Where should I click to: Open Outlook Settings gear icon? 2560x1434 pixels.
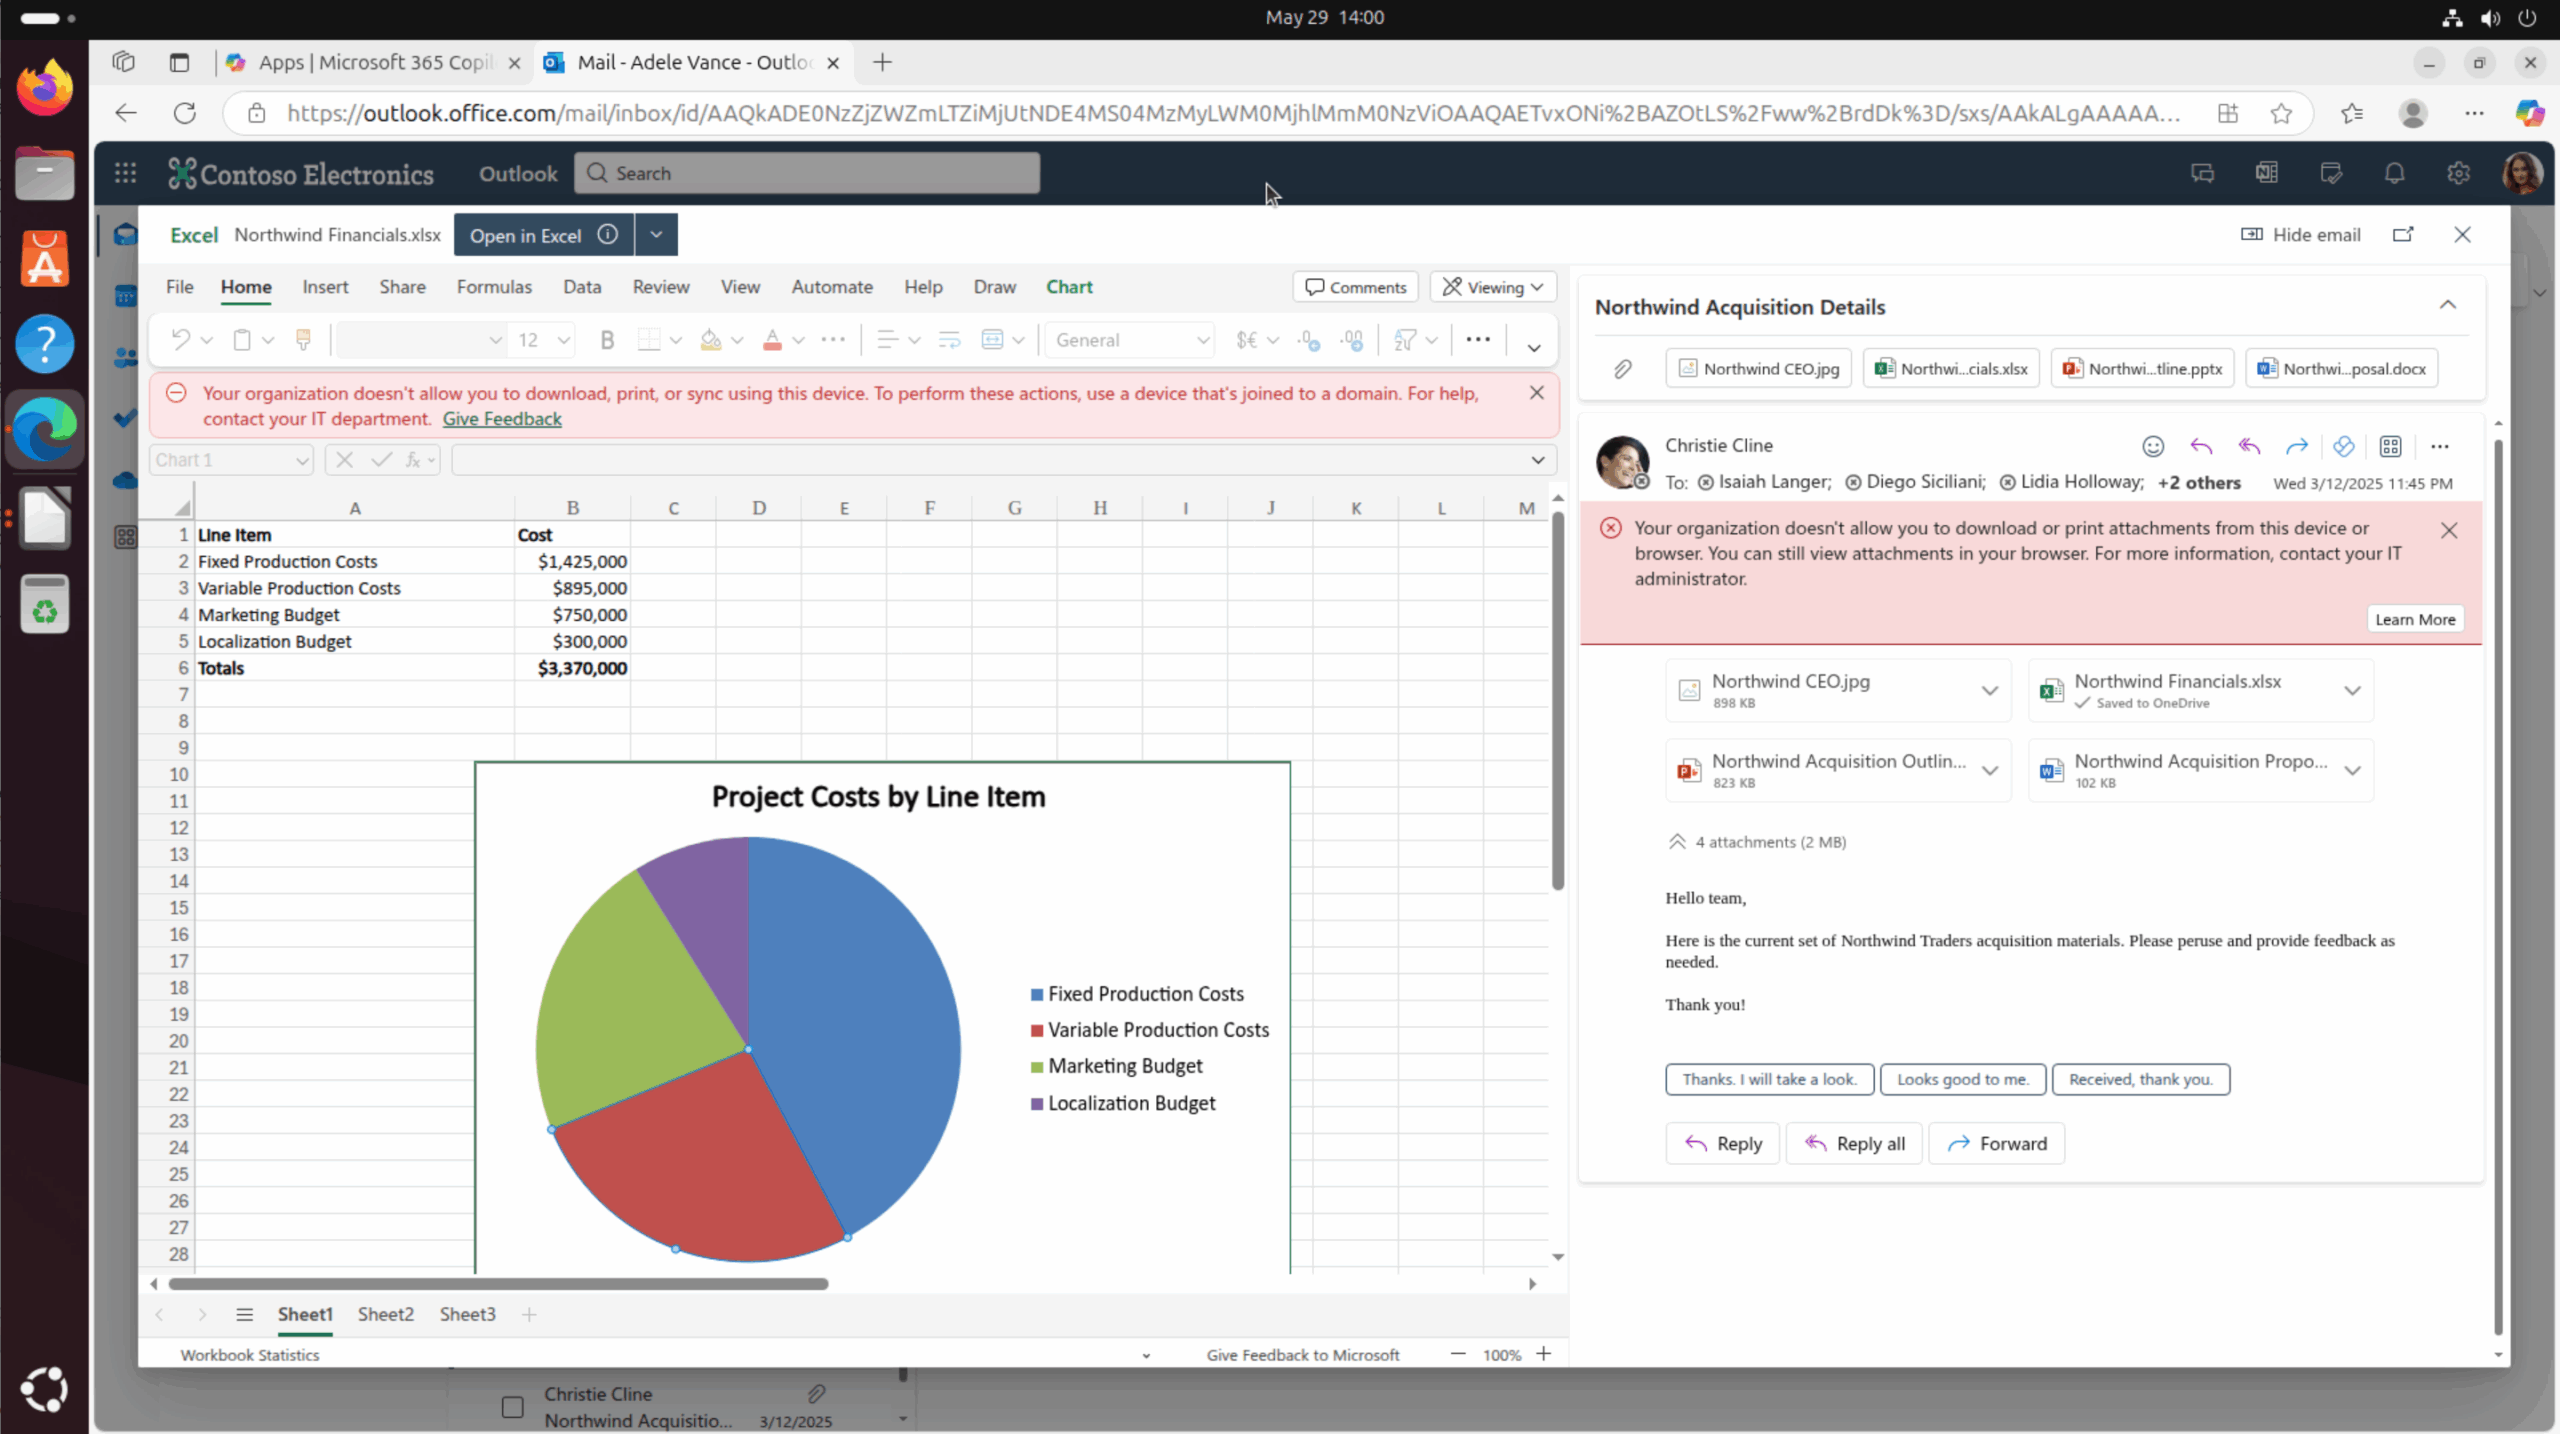(2459, 173)
